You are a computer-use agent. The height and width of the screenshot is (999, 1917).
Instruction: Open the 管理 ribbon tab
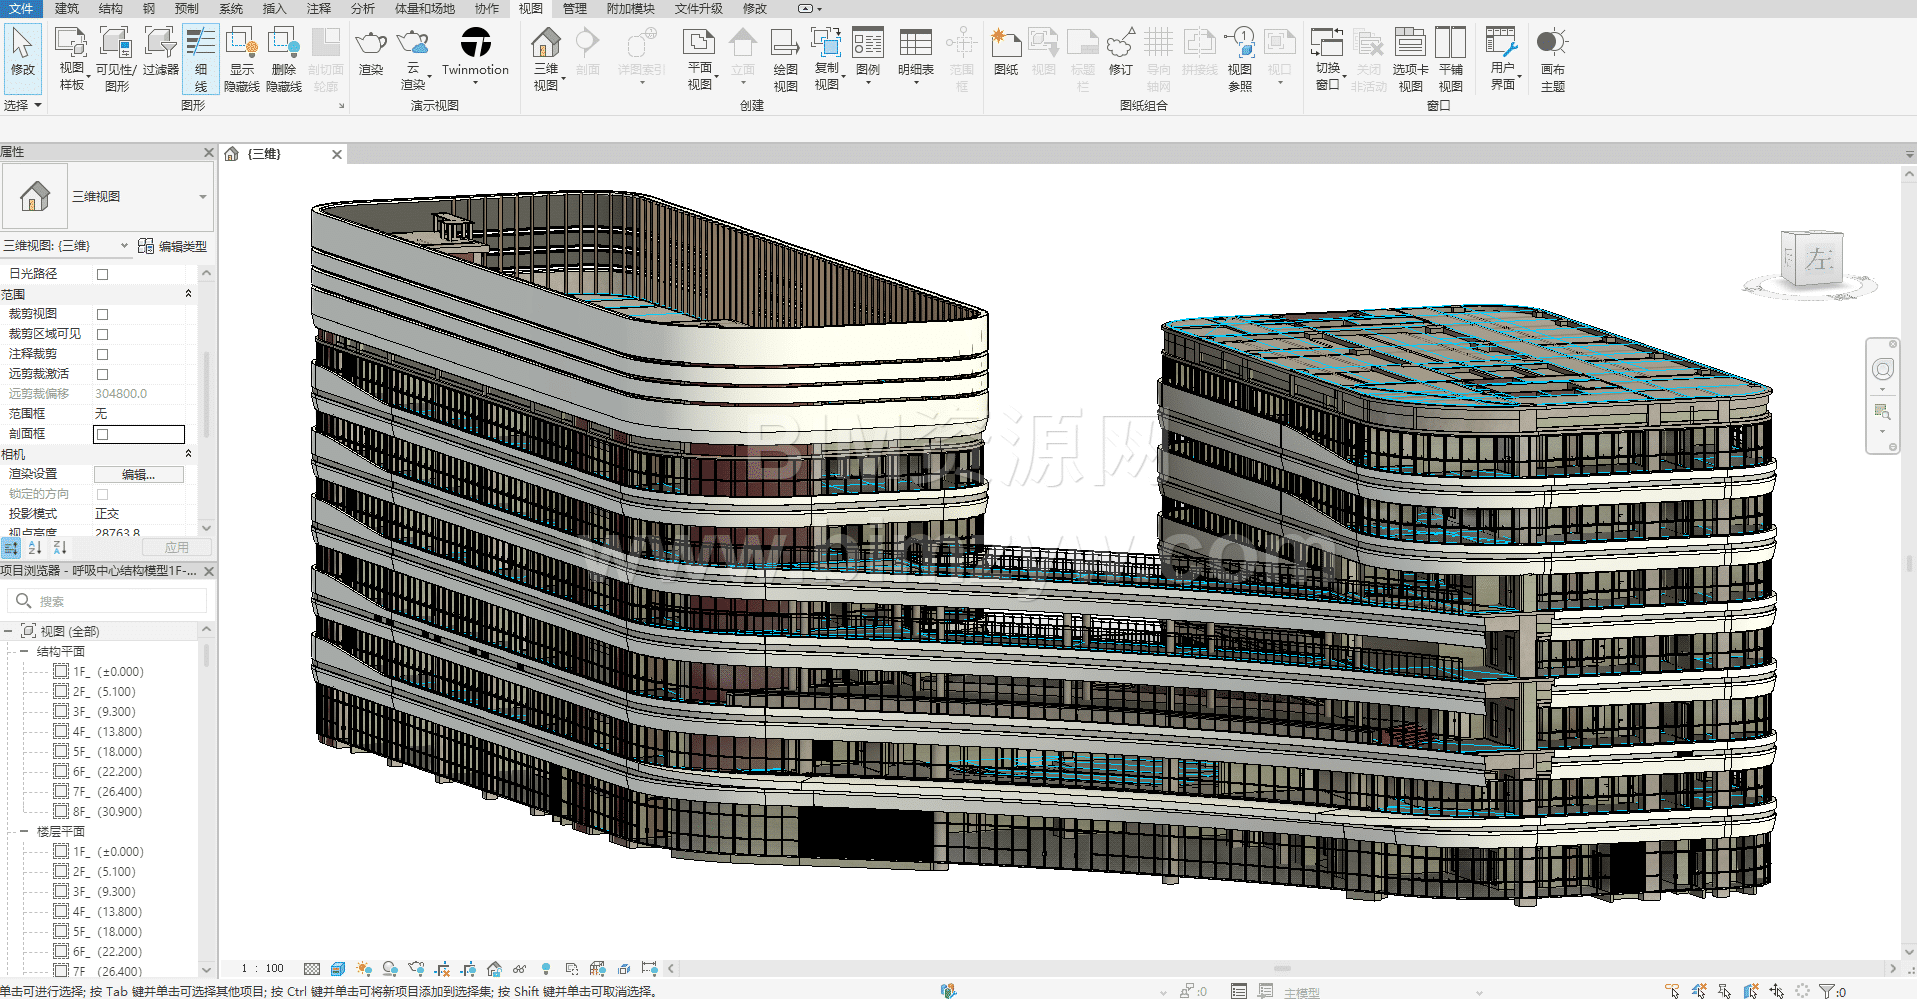click(x=574, y=8)
